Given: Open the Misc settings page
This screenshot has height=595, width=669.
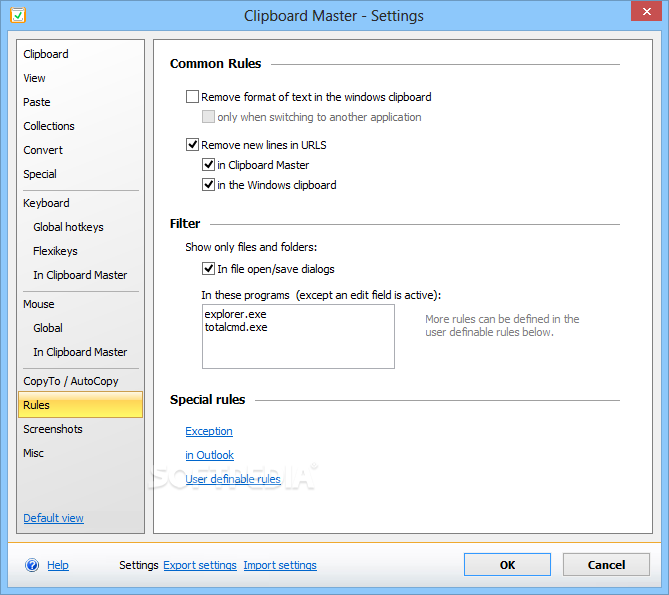Looking at the screenshot, I should click(33, 453).
